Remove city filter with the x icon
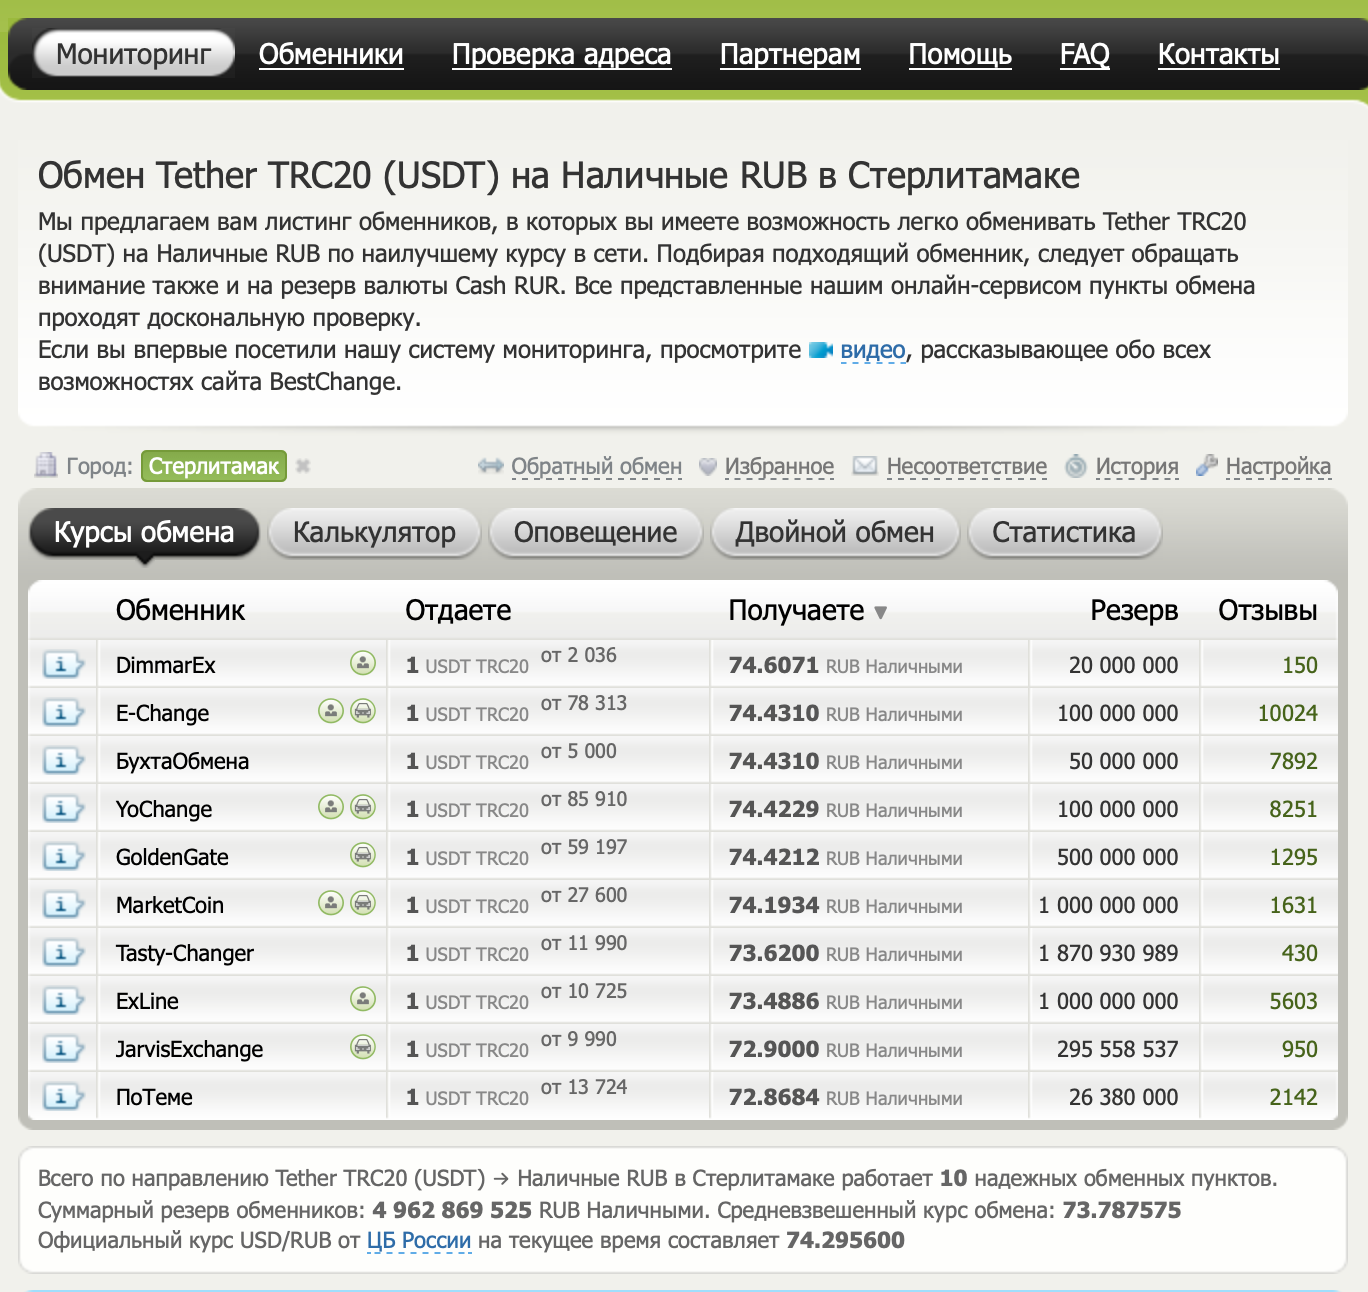The image size is (1368, 1292). (303, 466)
